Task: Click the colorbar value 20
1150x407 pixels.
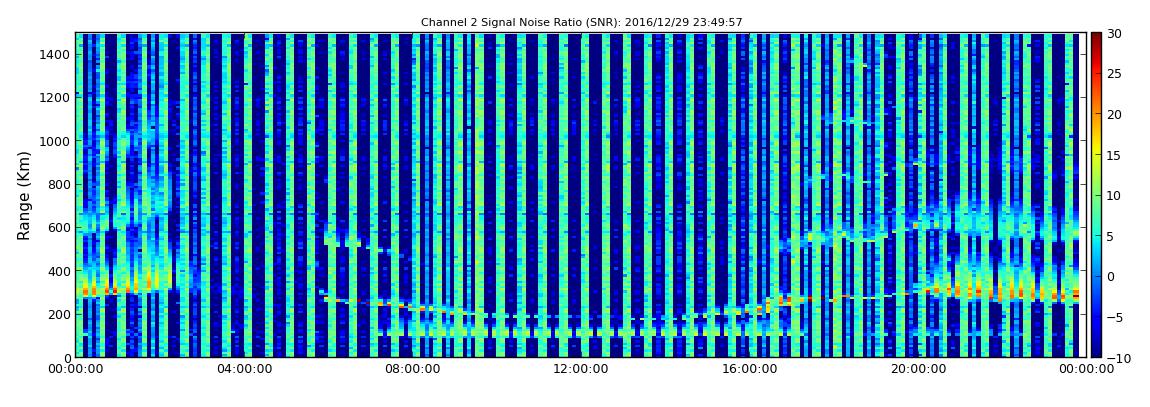Action: pyautogui.click(x=1115, y=114)
